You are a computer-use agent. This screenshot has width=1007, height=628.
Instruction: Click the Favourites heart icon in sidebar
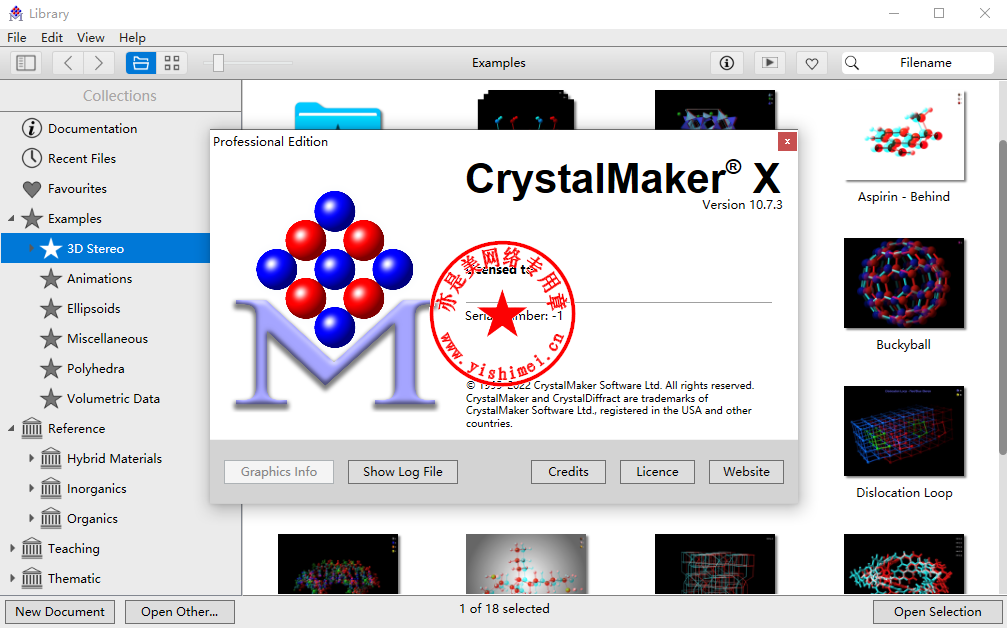click(x=31, y=189)
